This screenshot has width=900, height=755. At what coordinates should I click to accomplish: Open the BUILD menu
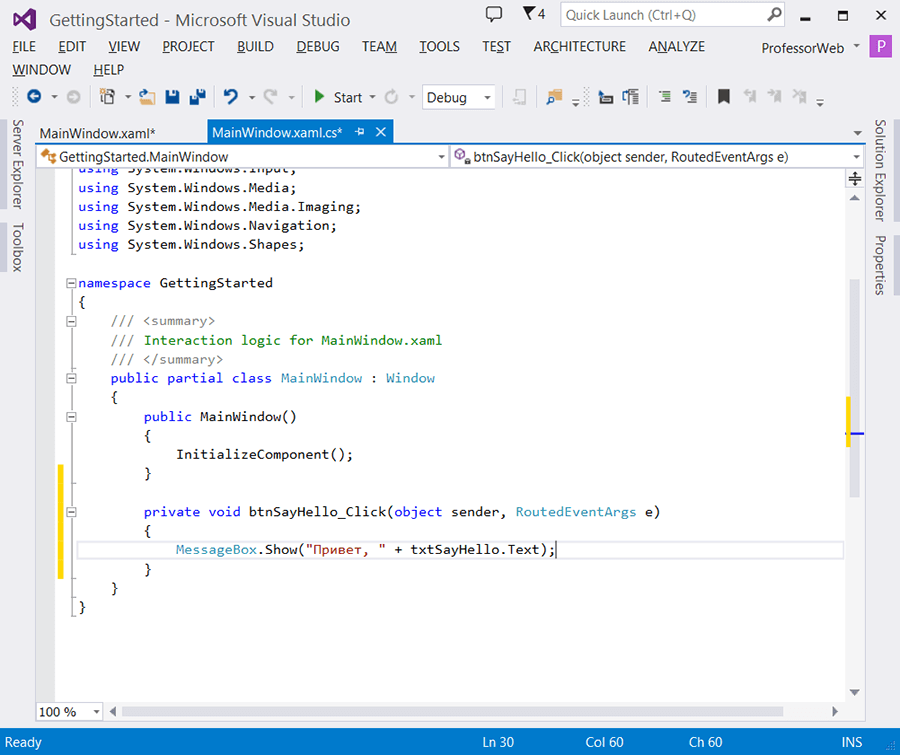[x=255, y=47]
